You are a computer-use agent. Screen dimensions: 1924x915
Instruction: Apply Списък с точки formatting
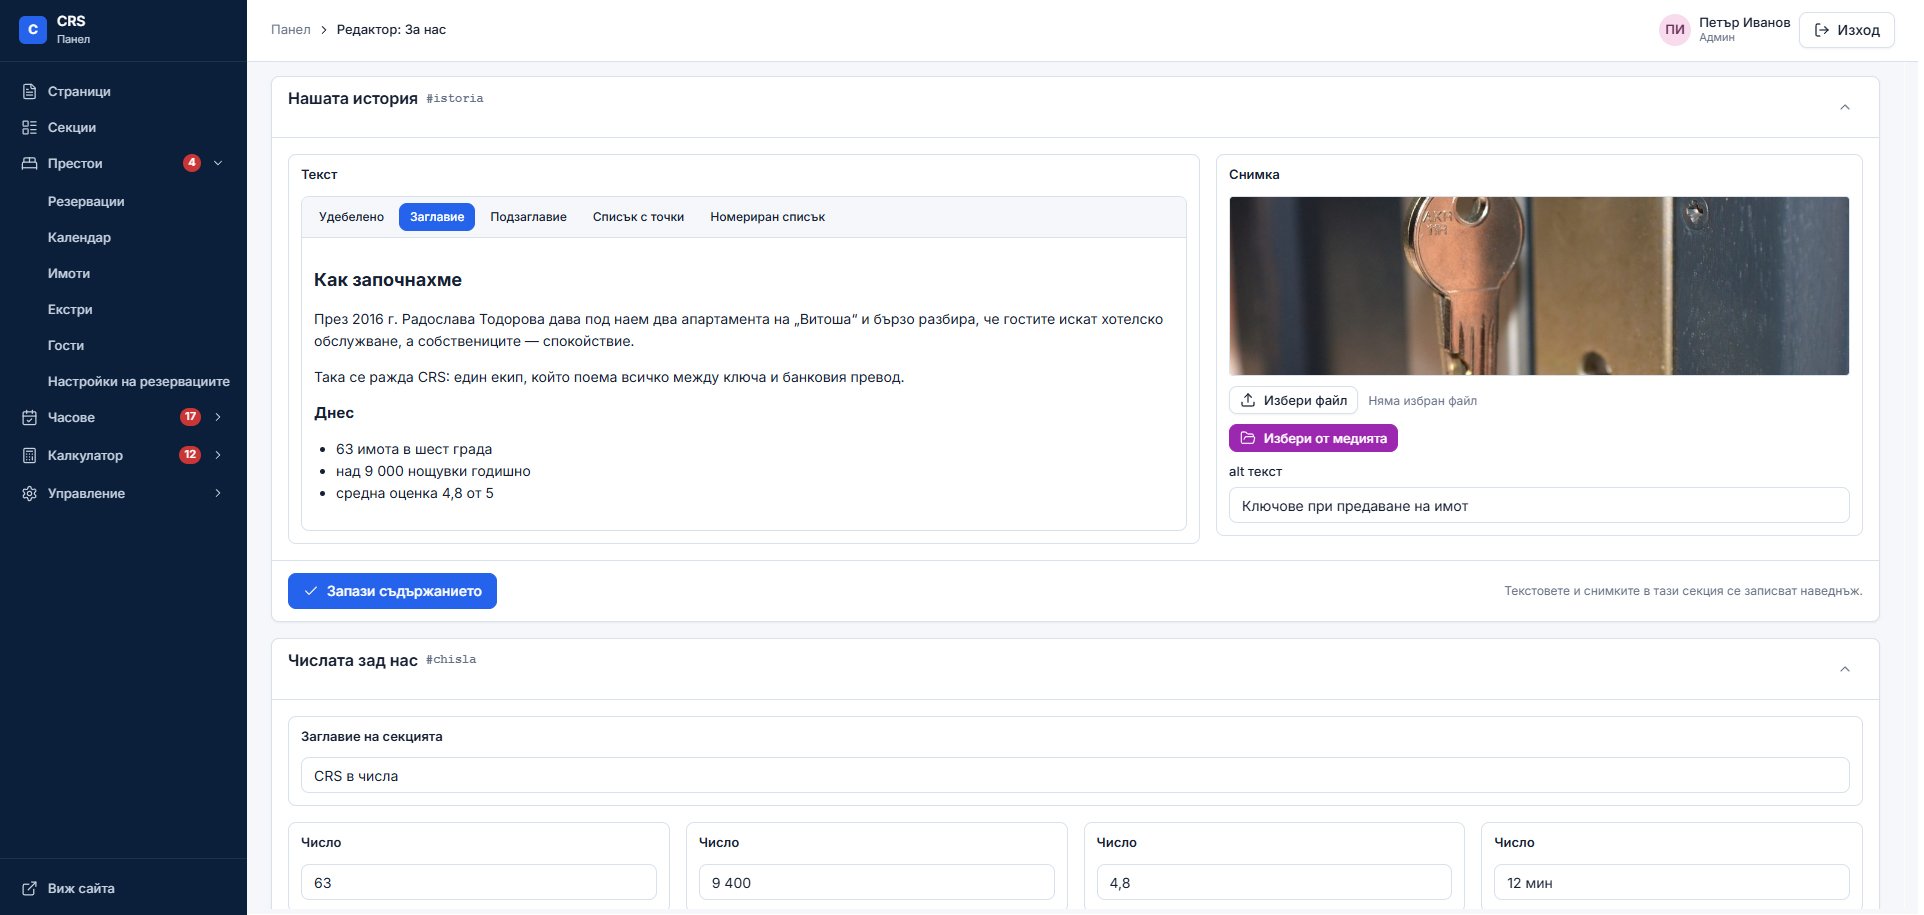tap(638, 217)
